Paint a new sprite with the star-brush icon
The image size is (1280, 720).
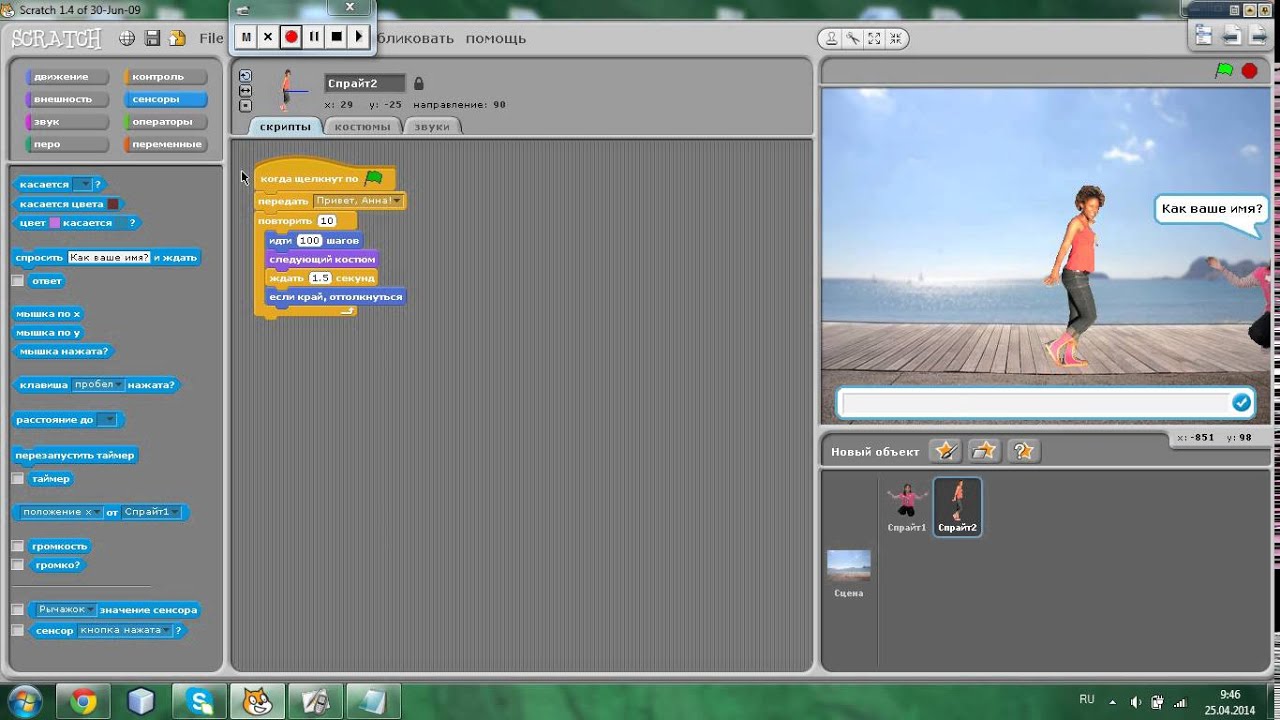pos(945,450)
